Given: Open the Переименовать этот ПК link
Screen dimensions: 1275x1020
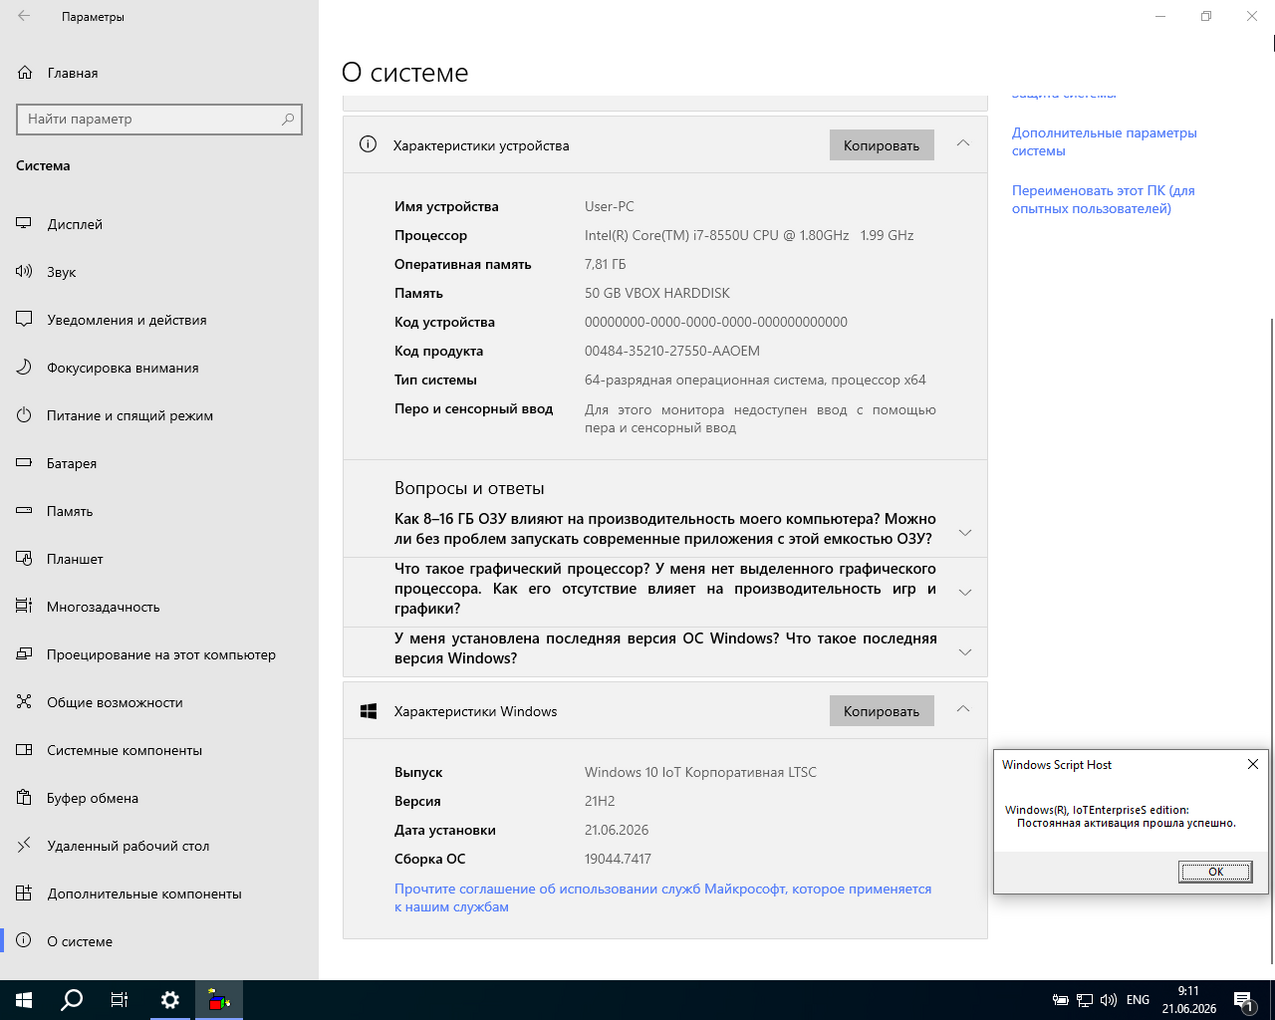Looking at the screenshot, I should 1103,199.
